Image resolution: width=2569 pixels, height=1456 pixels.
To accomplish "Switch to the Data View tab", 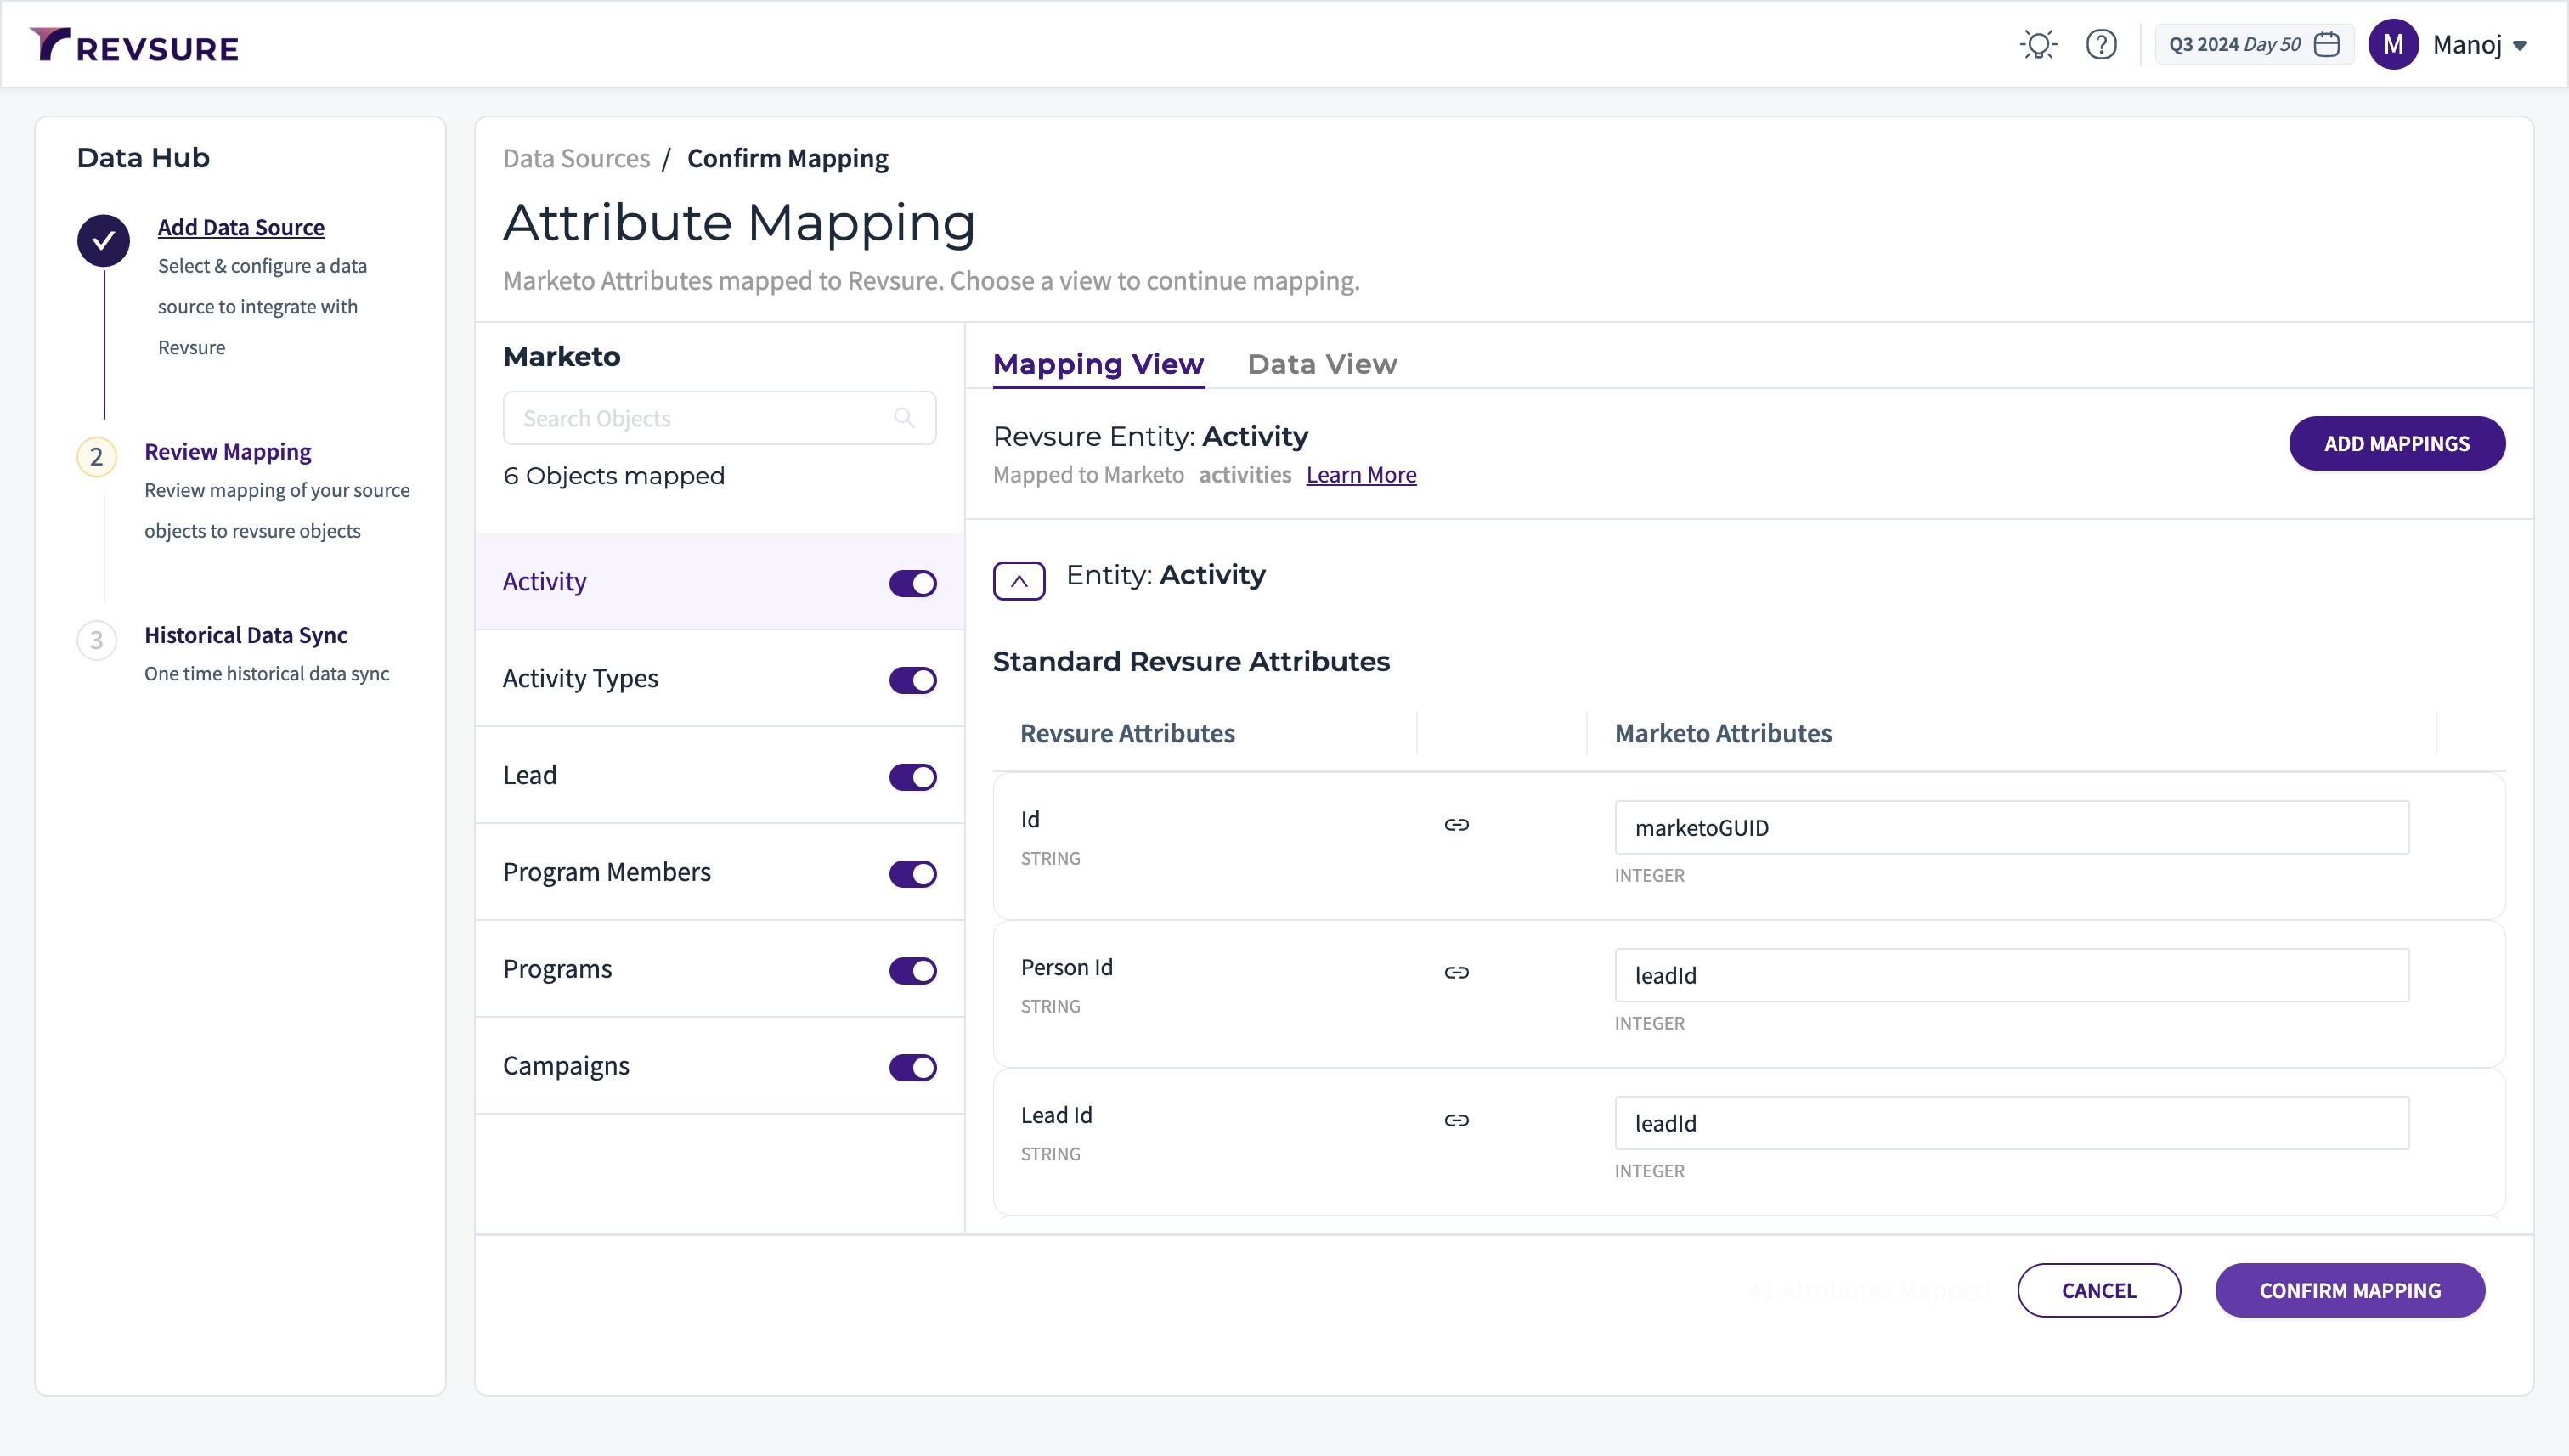I will click(1321, 364).
